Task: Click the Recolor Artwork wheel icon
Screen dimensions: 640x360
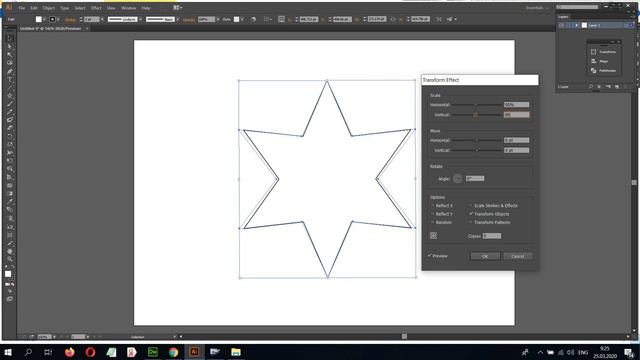Action: (x=253, y=19)
